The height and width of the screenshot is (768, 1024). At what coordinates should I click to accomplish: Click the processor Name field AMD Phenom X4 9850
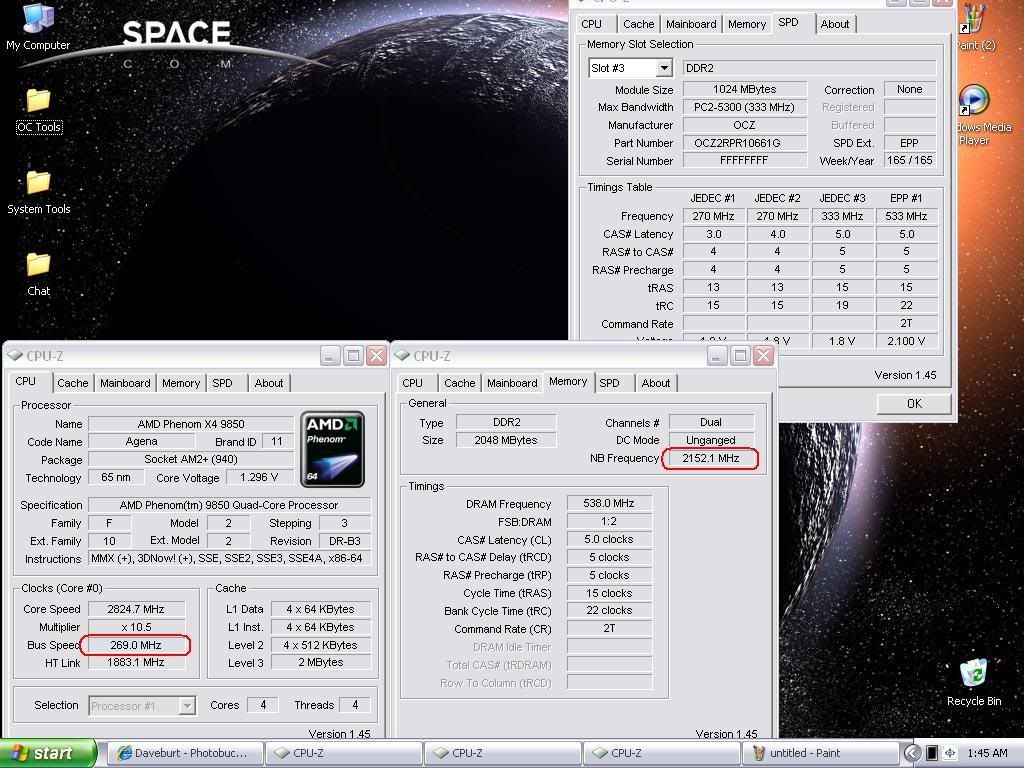[191, 424]
